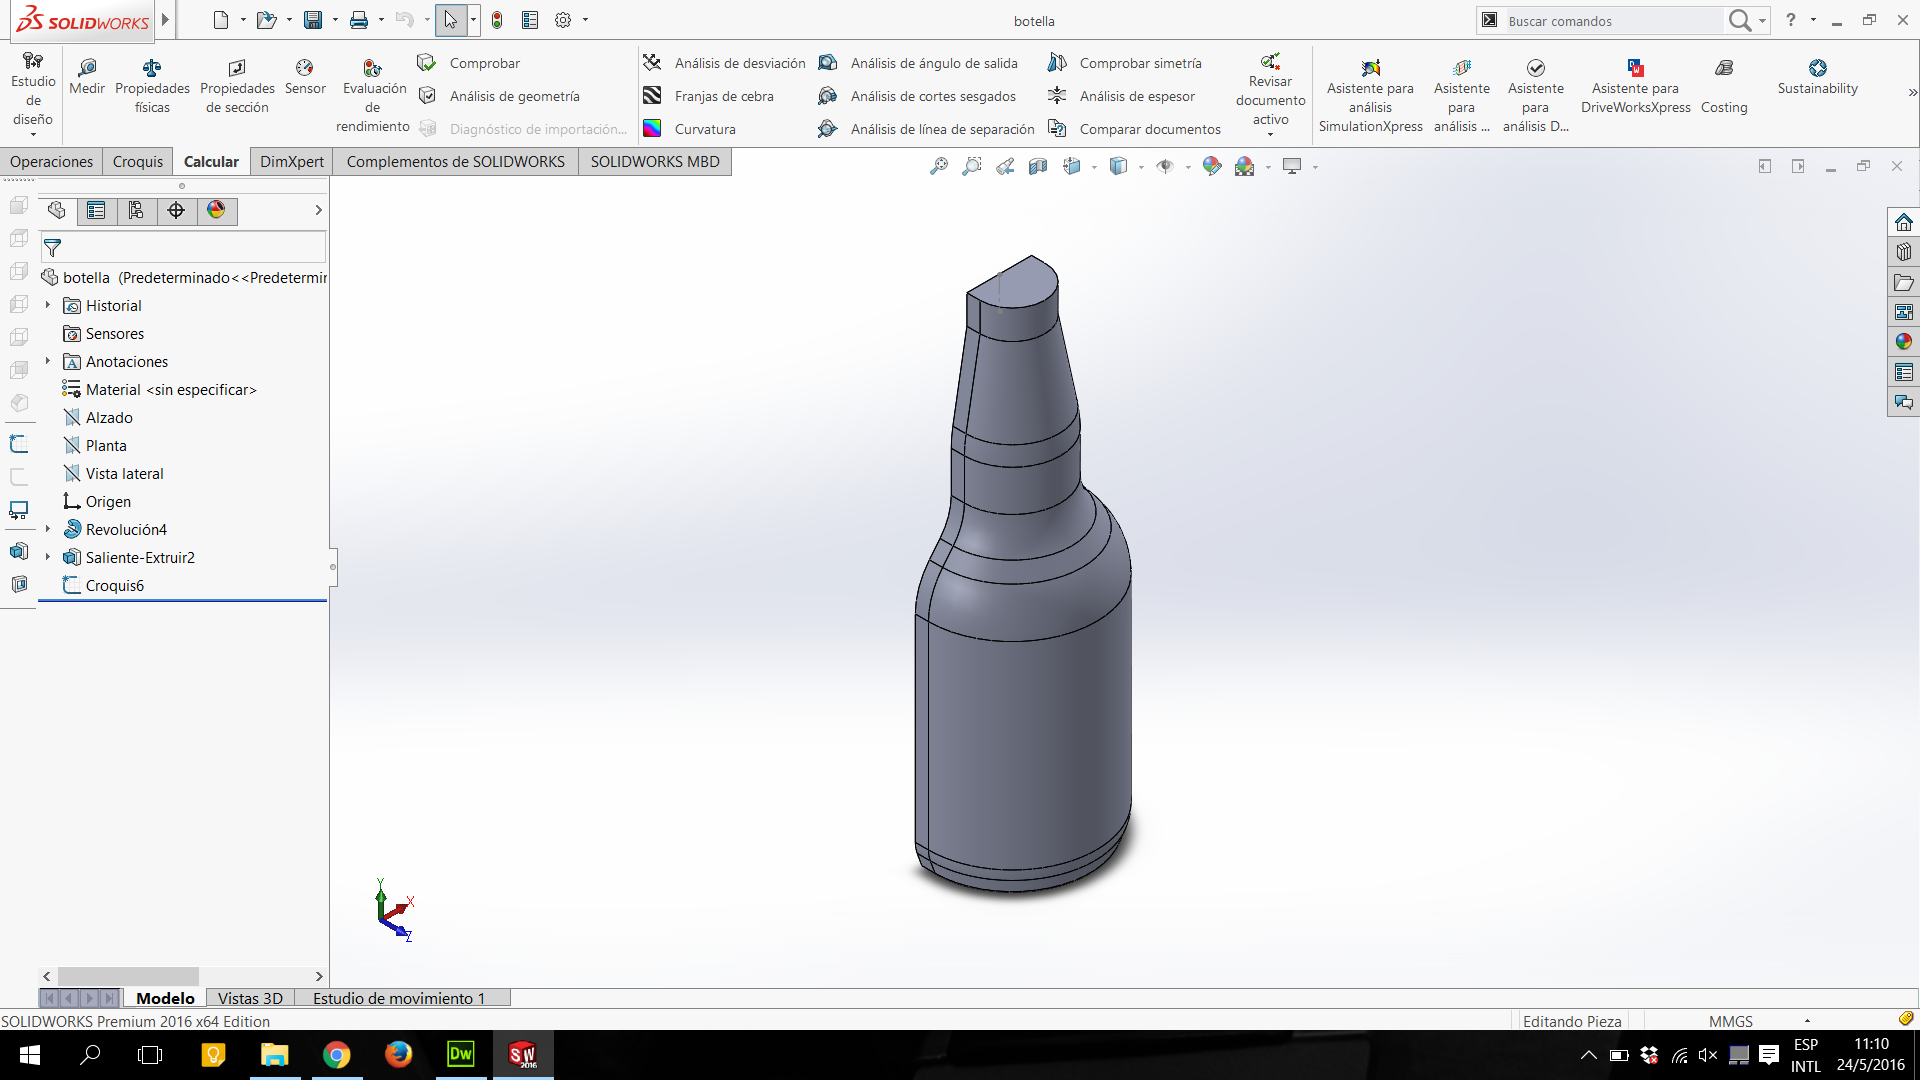Screen dimensions: 1920x1080
Task: Open the Costing tool
Action: tap(1724, 86)
